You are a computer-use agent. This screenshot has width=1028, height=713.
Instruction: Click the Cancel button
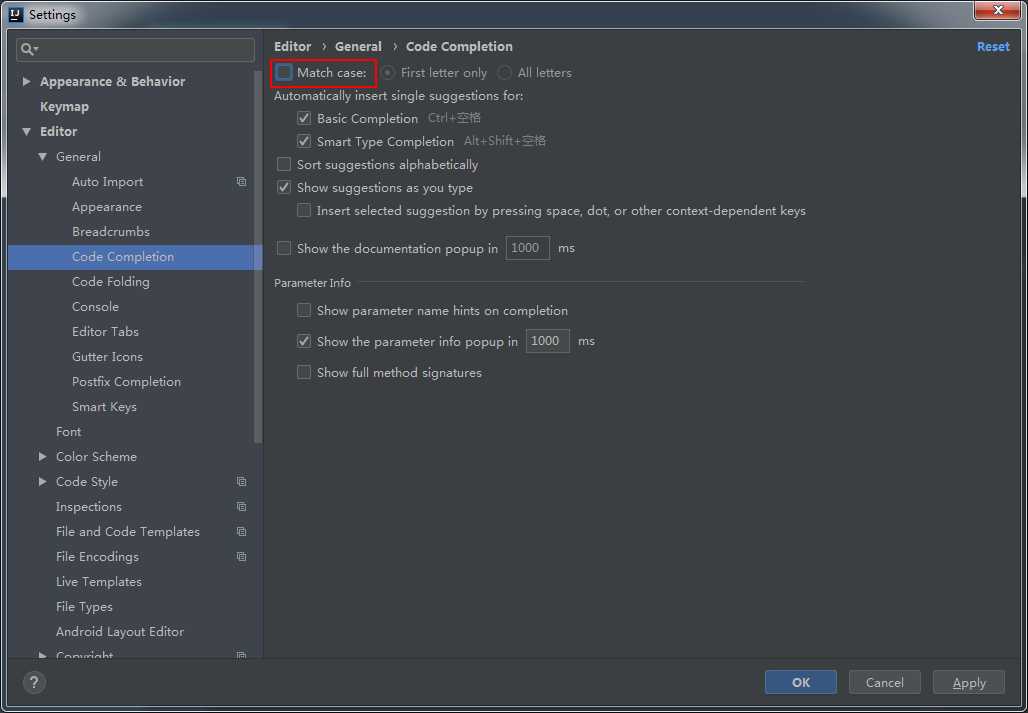884,682
